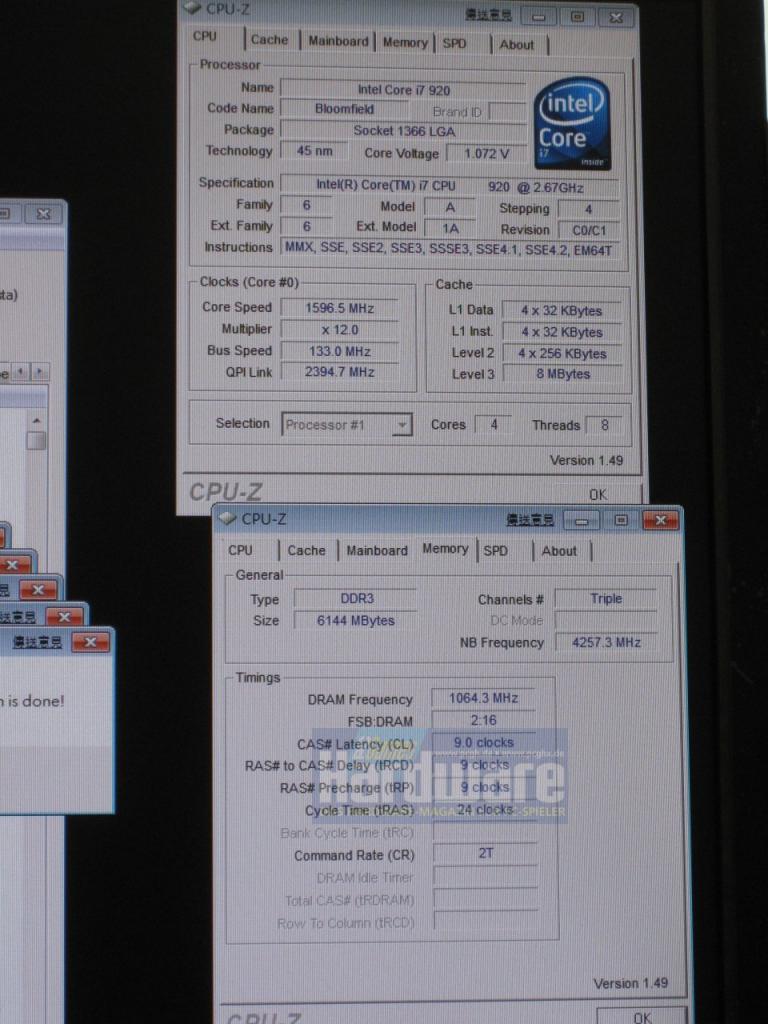Maximize the lower CPU-Z Memory window

click(x=620, y=520)
